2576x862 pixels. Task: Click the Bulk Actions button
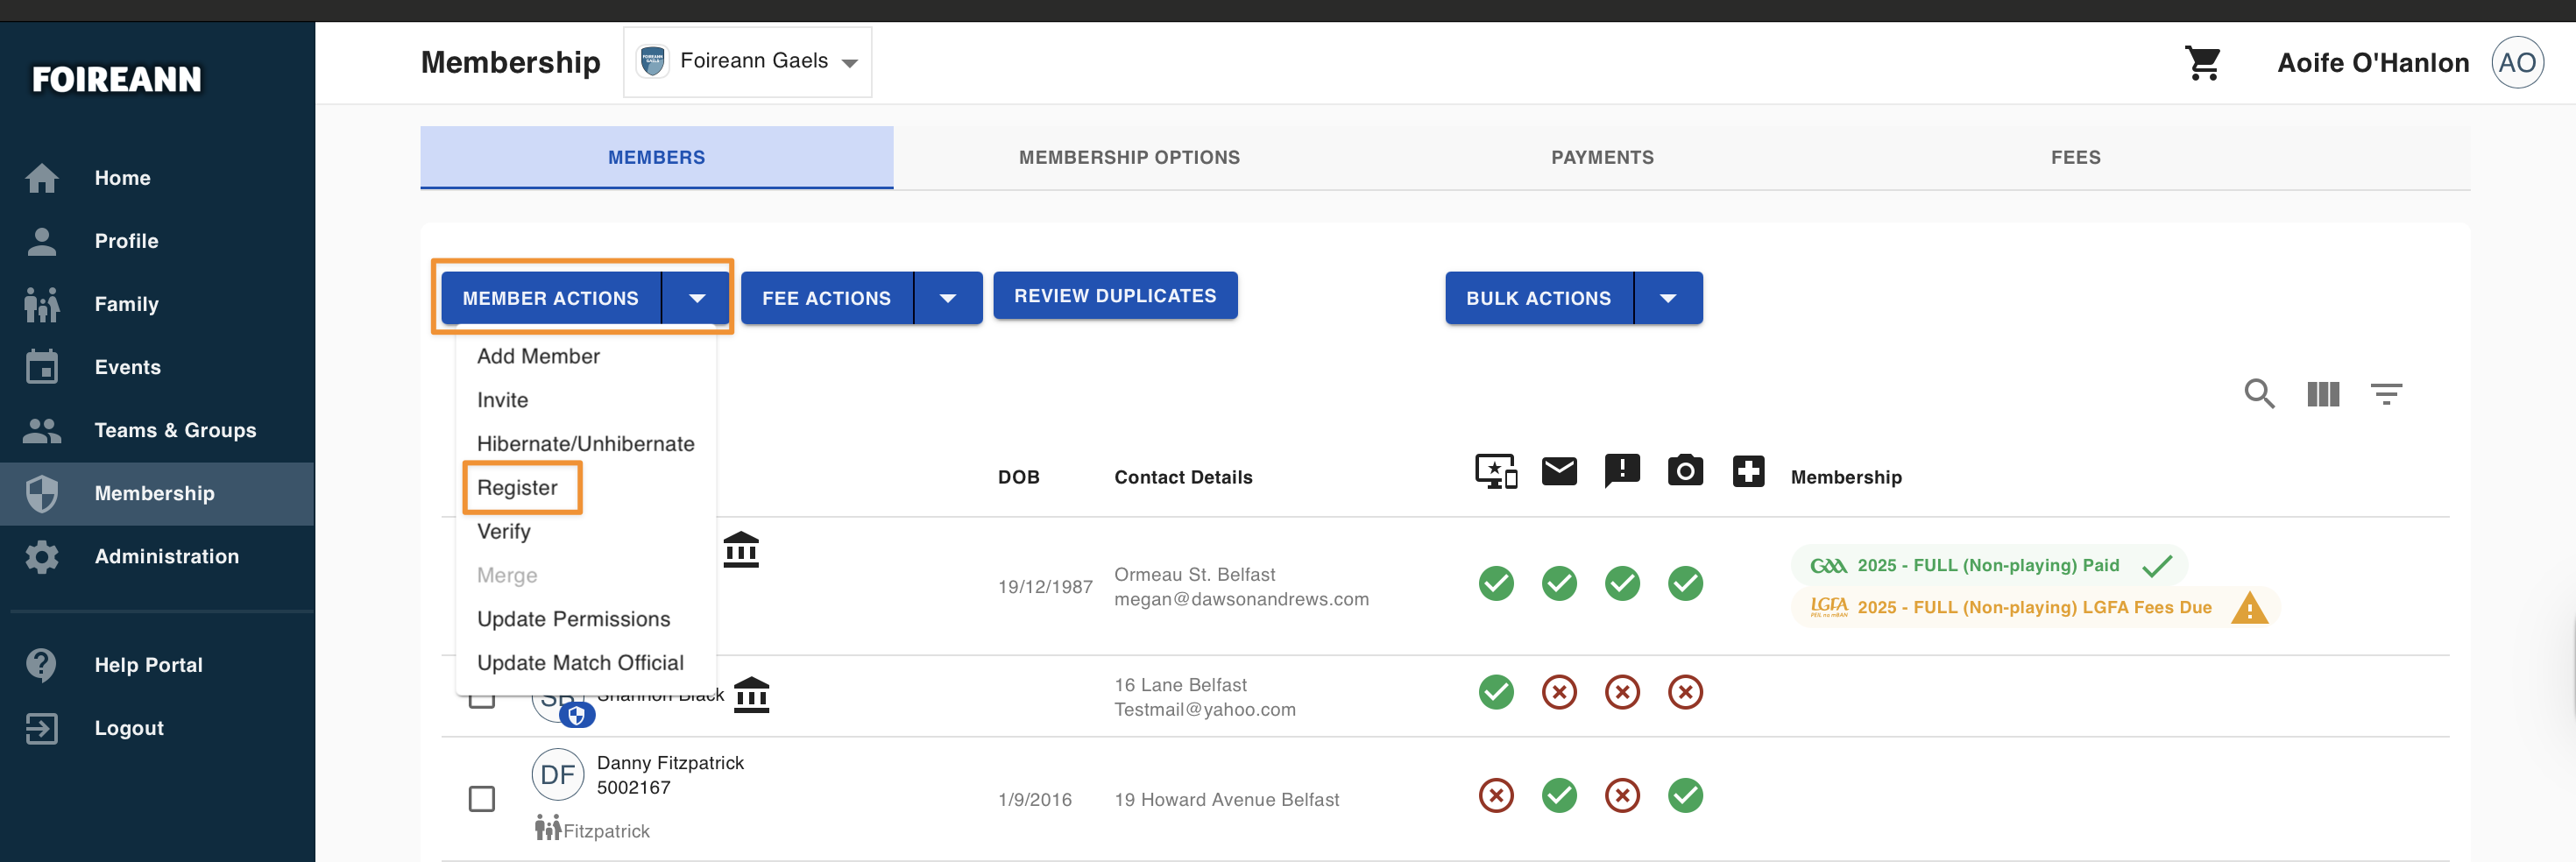[x=1539, y=298]
